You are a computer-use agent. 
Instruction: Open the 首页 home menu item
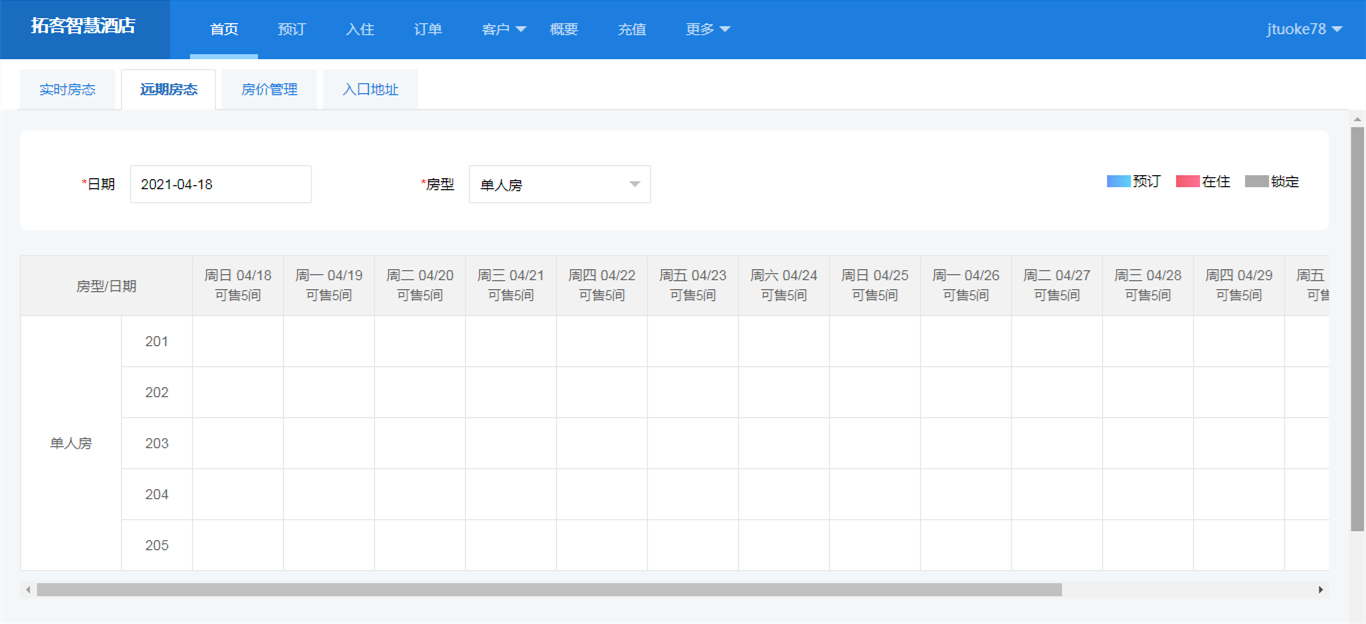pyautogui.click(x=224, y=29)
